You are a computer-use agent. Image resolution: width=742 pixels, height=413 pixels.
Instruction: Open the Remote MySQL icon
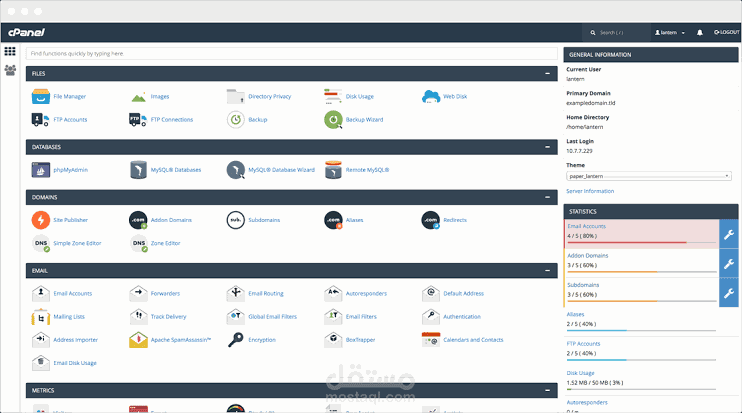(x=333, y=170)
